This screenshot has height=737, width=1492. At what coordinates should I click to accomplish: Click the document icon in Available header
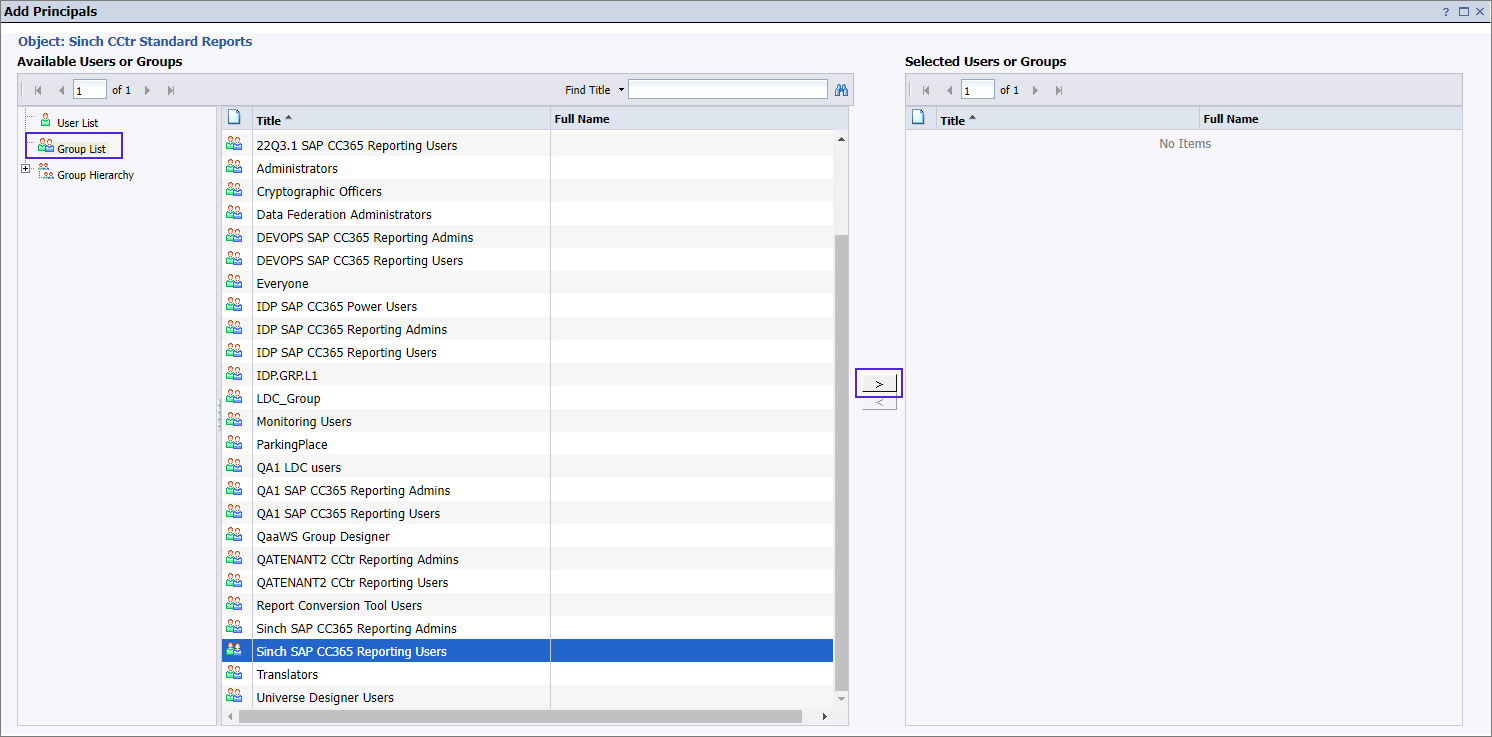[234, 118]
